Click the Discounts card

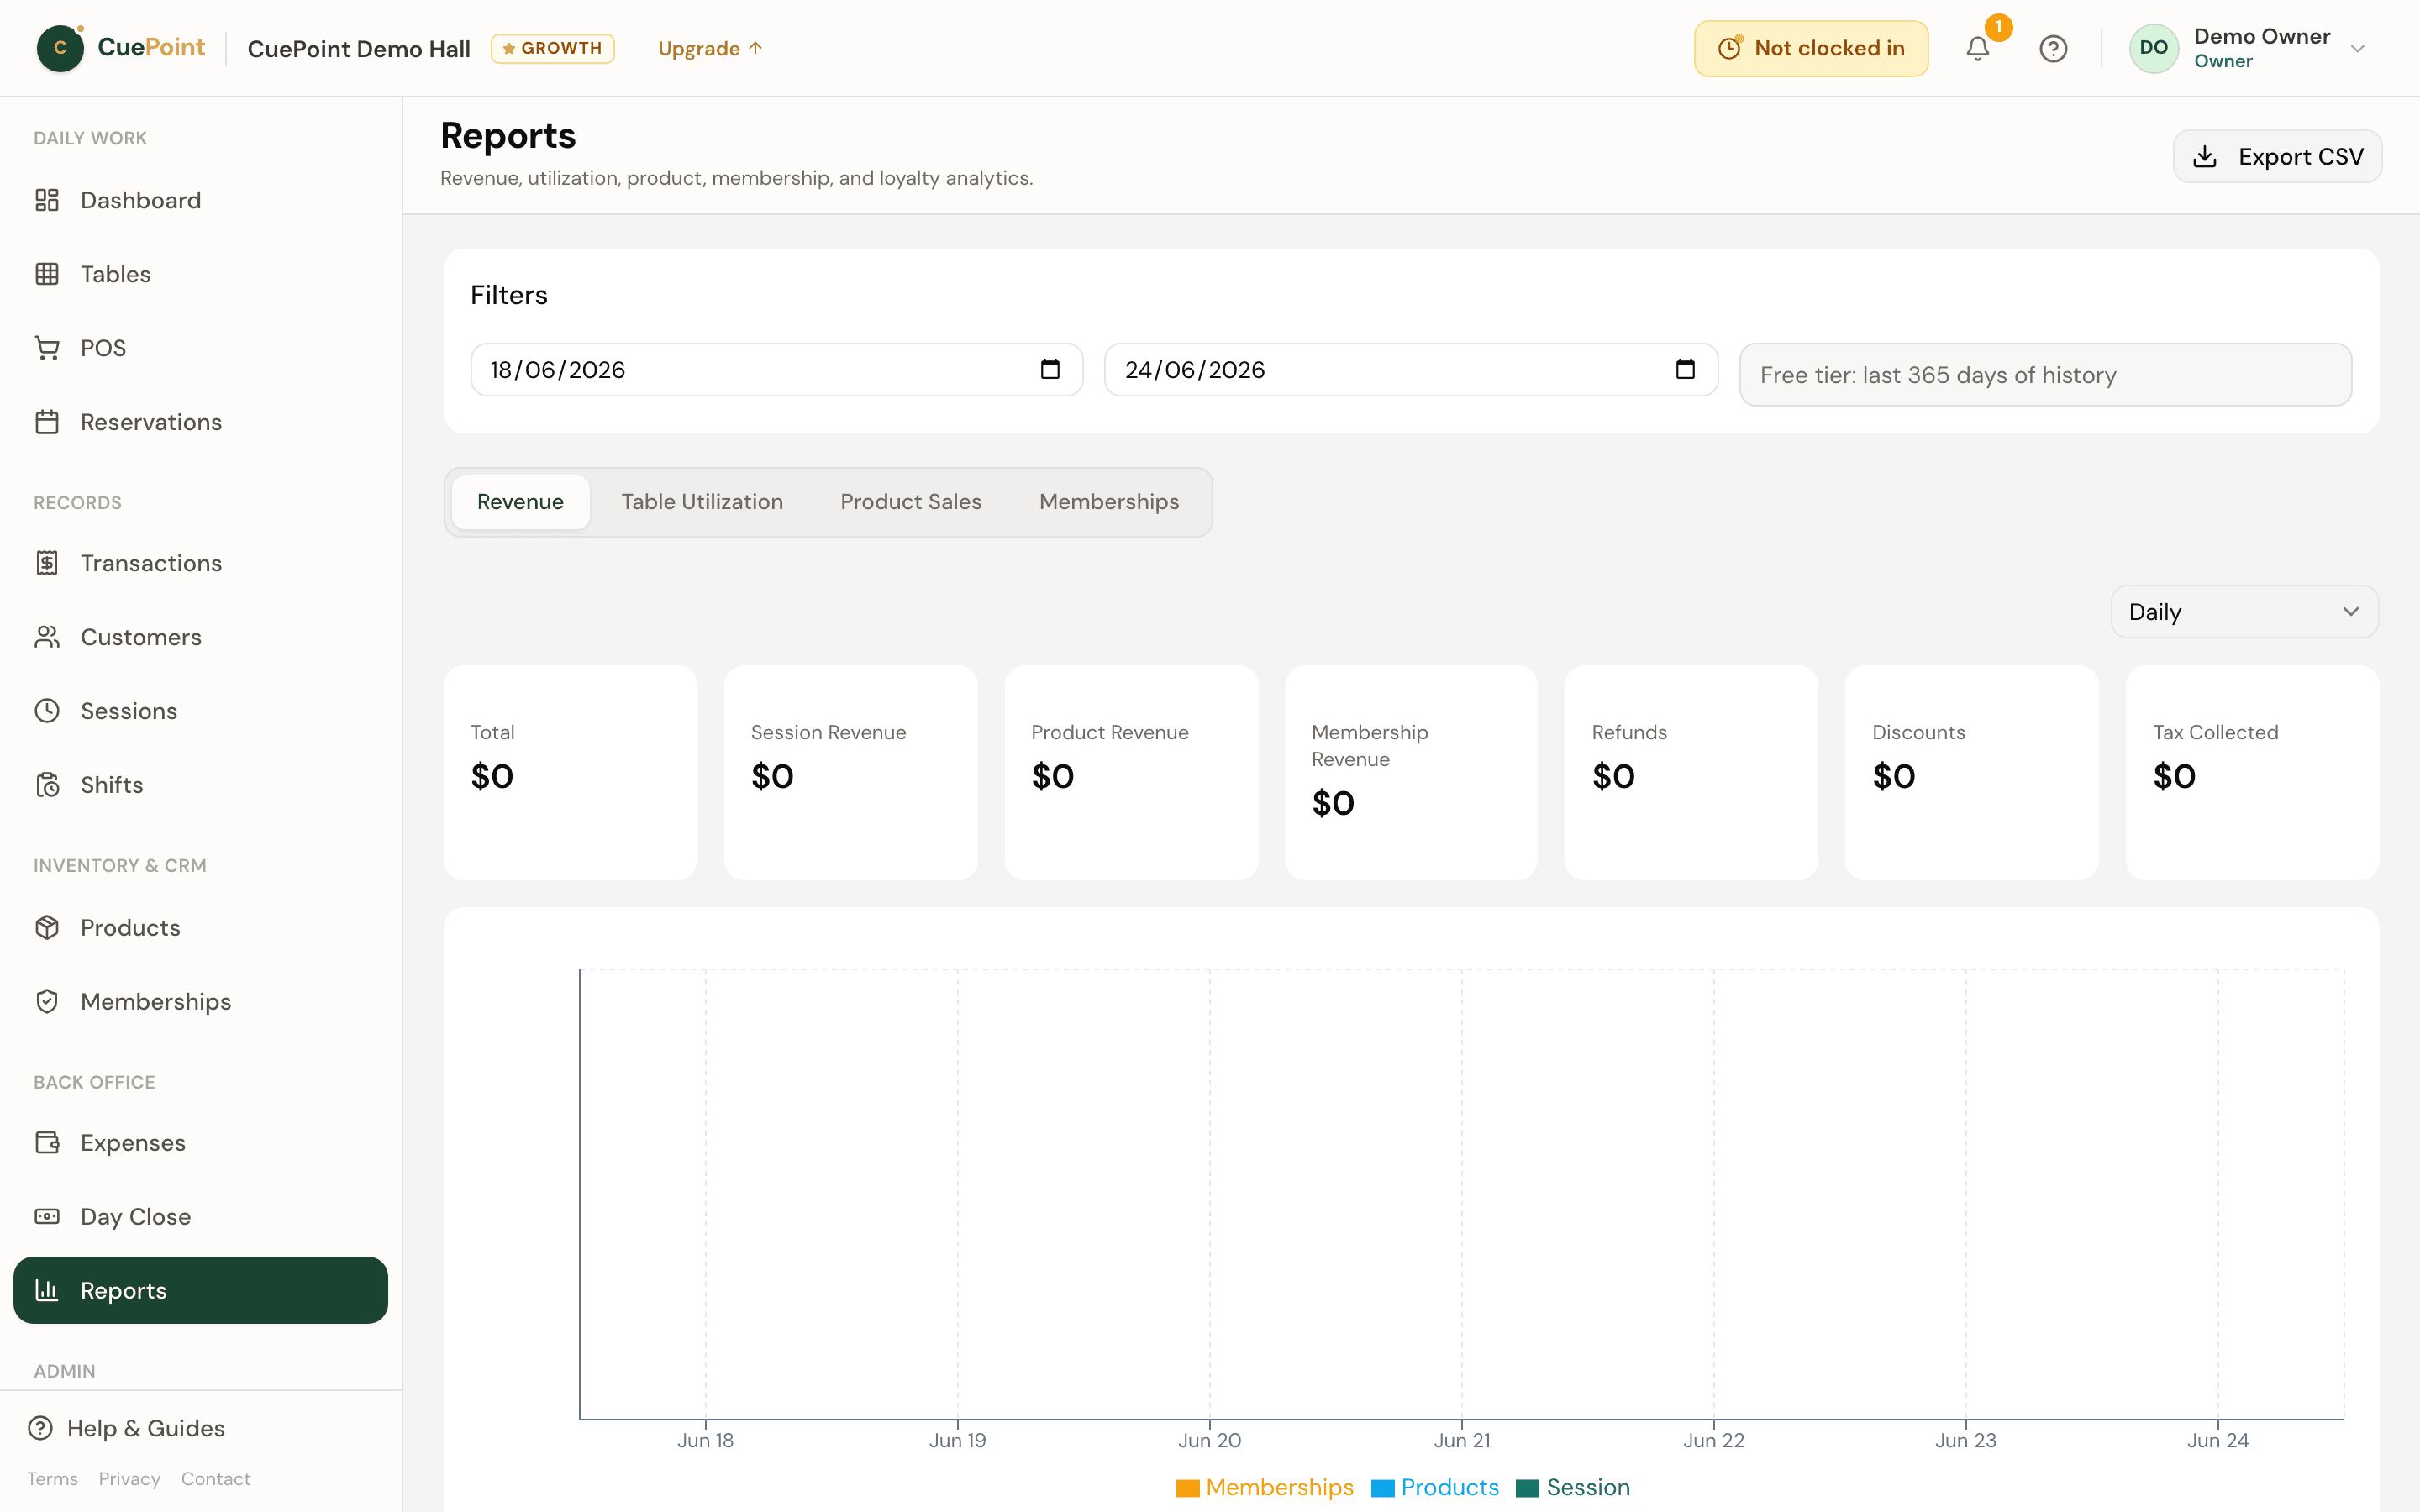coord(1972,773)
